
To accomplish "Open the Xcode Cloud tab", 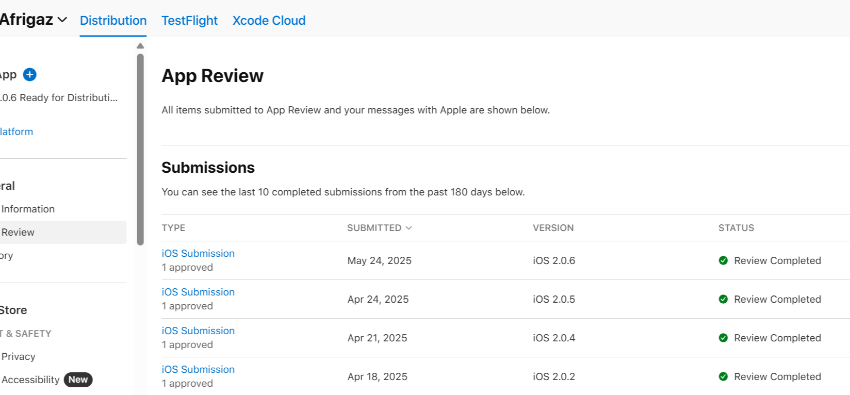I will (269, 21).
